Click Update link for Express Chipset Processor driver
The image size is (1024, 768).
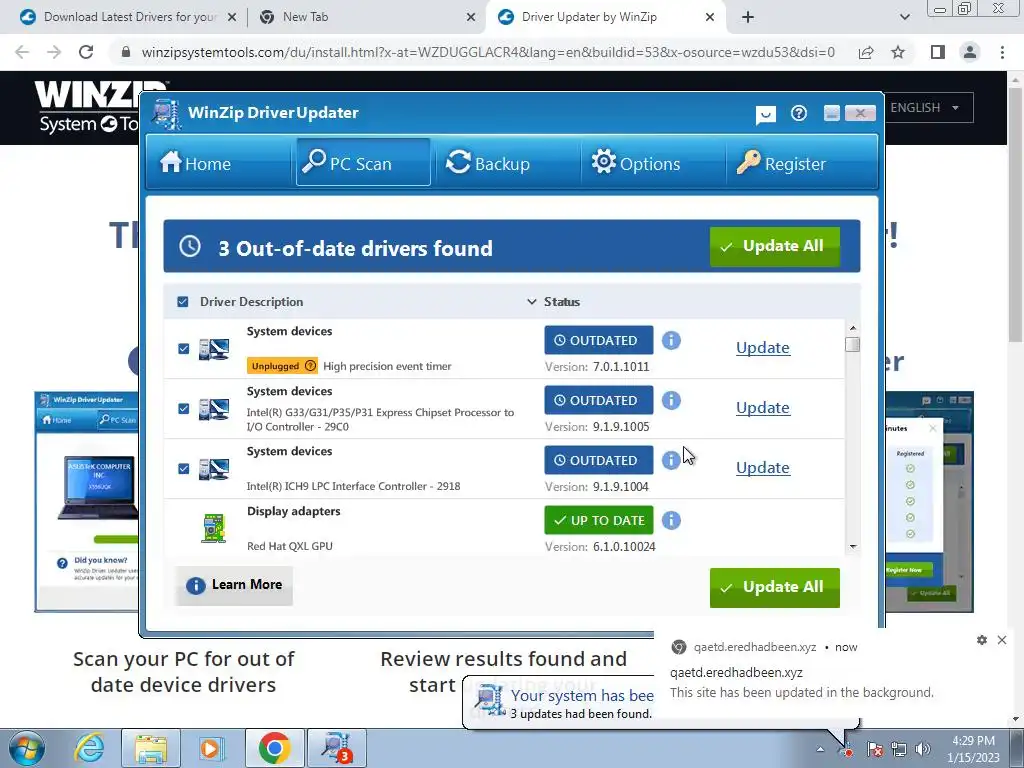coord(763,408)
